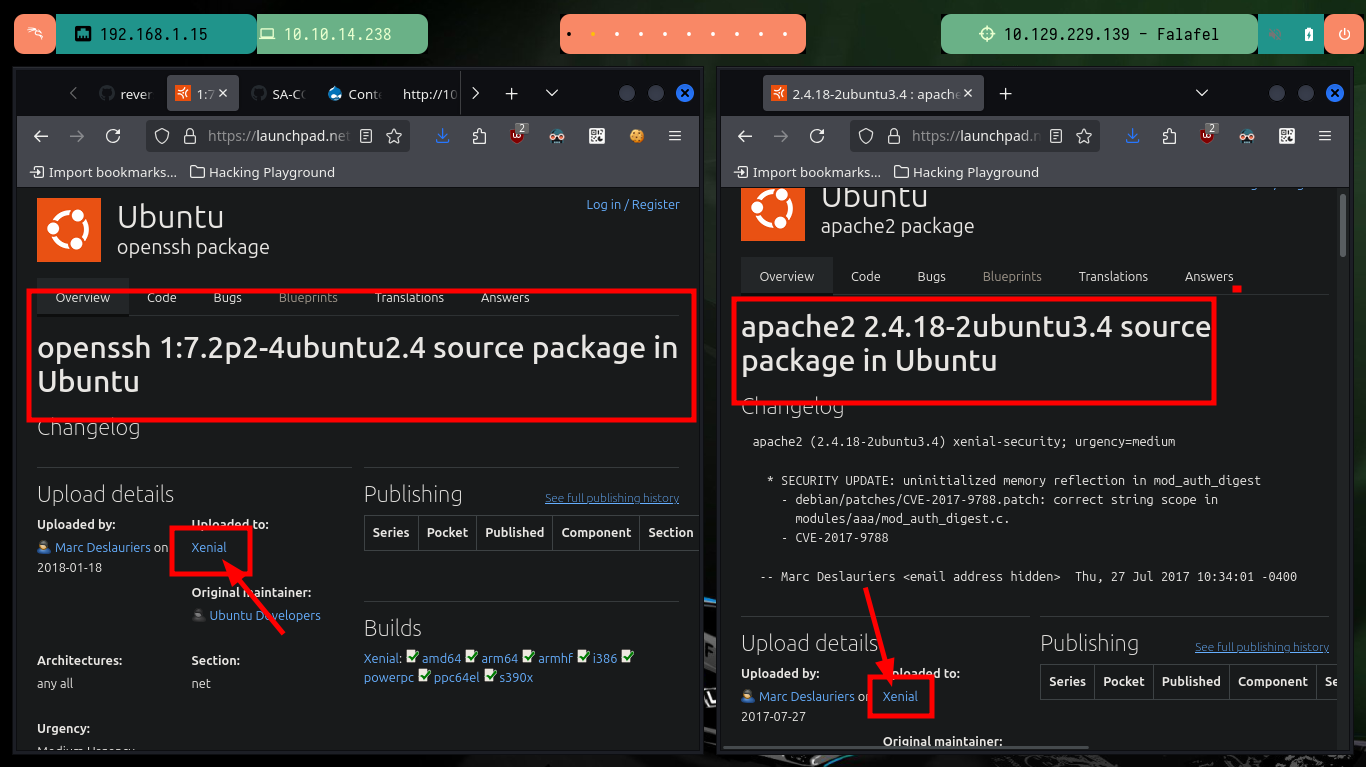This screenshot has height=767, width=1366.
Task: Click the tab strip forward arrow in openssh window
Action: click(x=475, y=93)
